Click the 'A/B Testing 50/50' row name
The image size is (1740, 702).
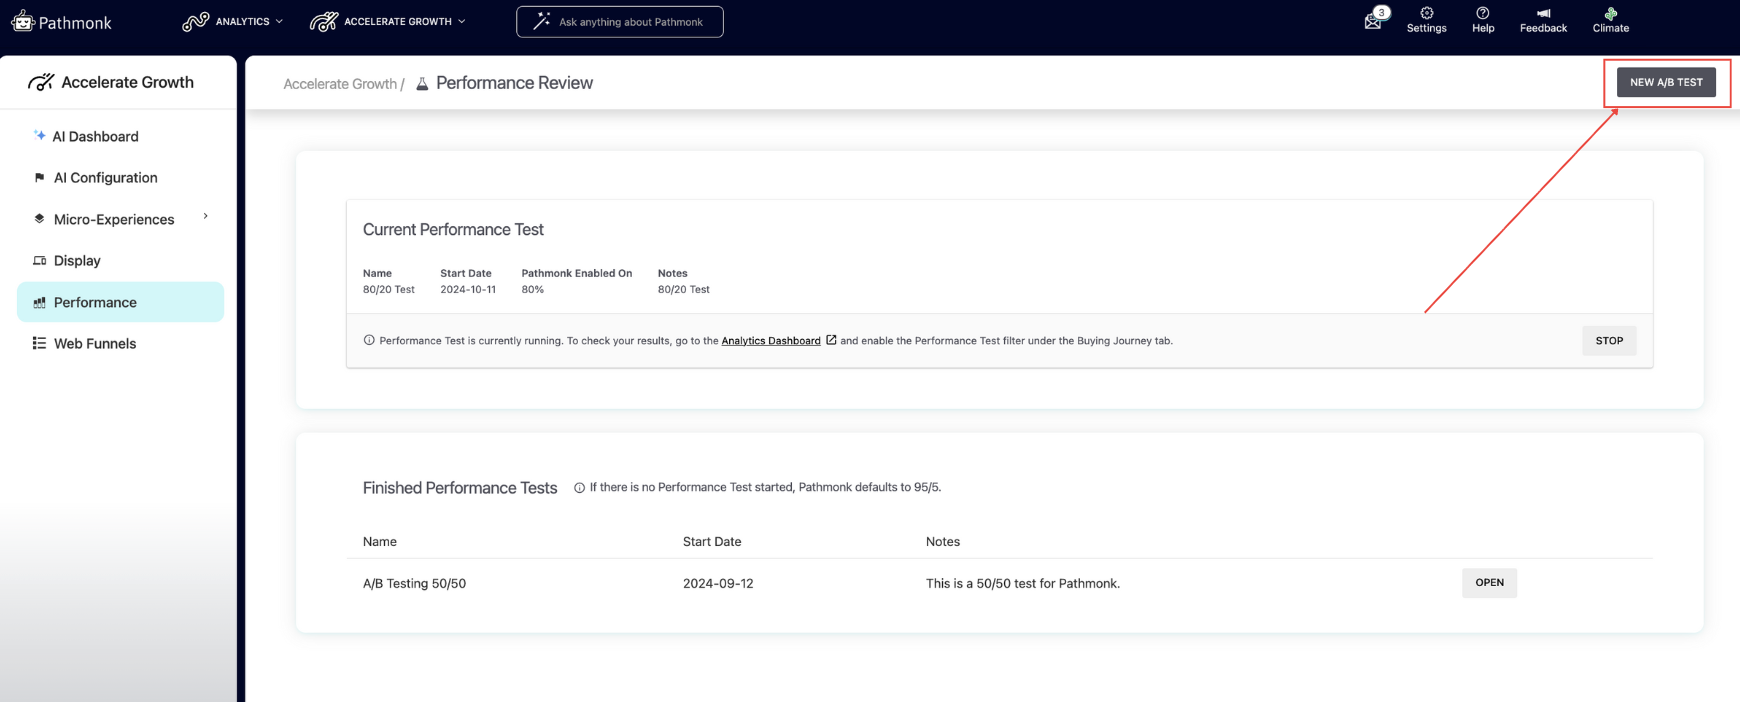pyautogui.click(x=414, y=584)
